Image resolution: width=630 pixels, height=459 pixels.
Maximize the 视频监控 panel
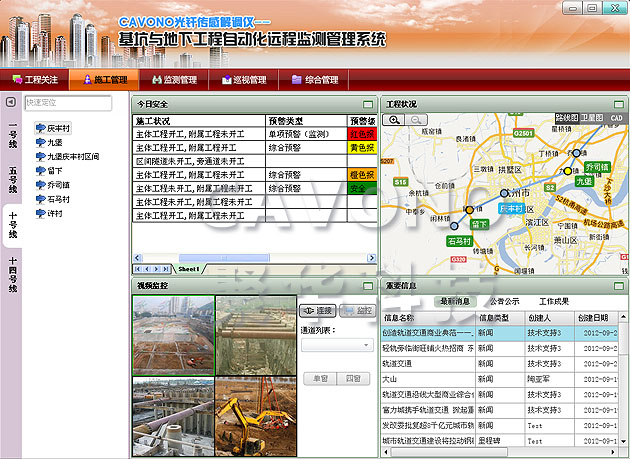pyautogui.click(x=370, y=285)
